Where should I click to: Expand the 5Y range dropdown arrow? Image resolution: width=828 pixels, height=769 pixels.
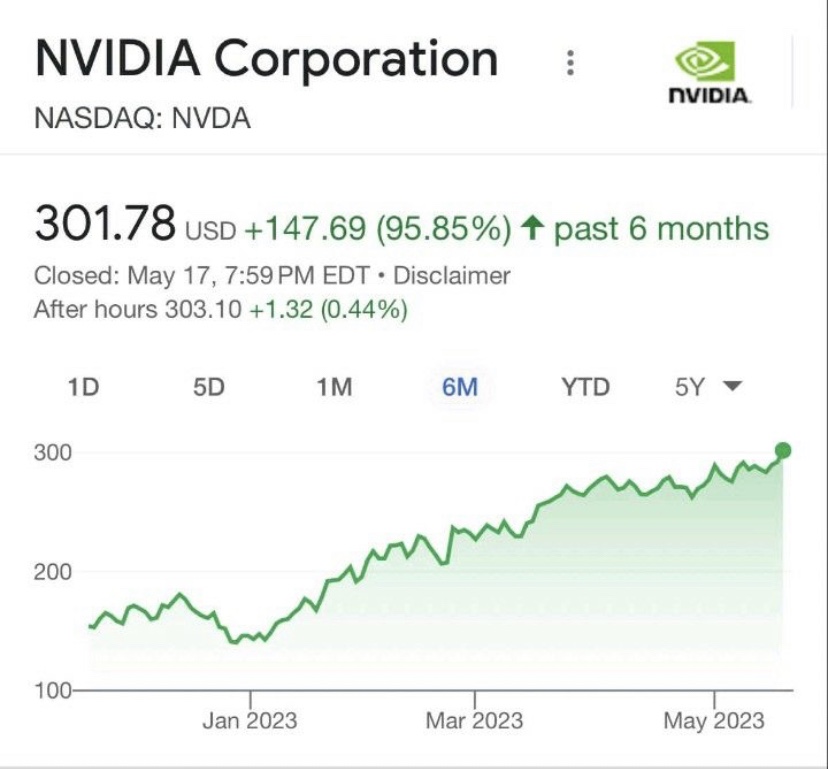click(x=732, y=387)
